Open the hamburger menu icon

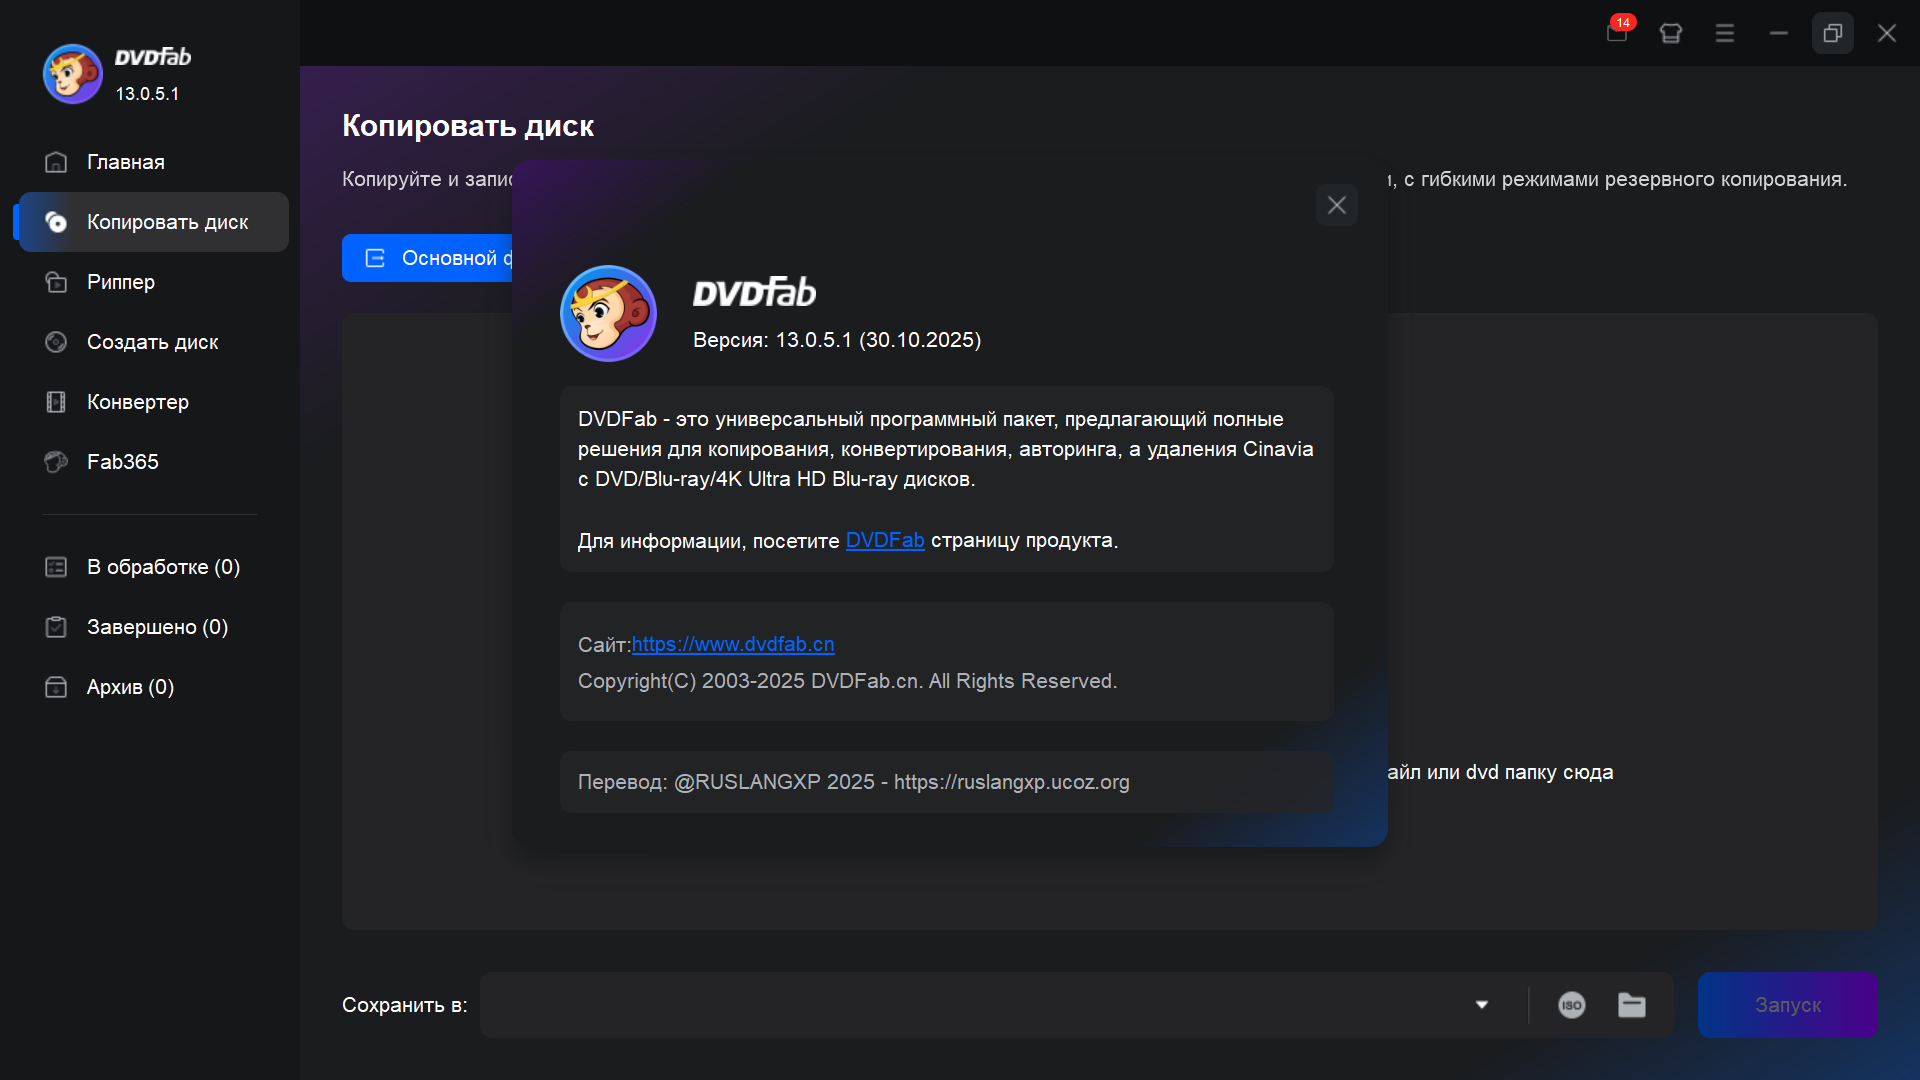pos(1724,33)
